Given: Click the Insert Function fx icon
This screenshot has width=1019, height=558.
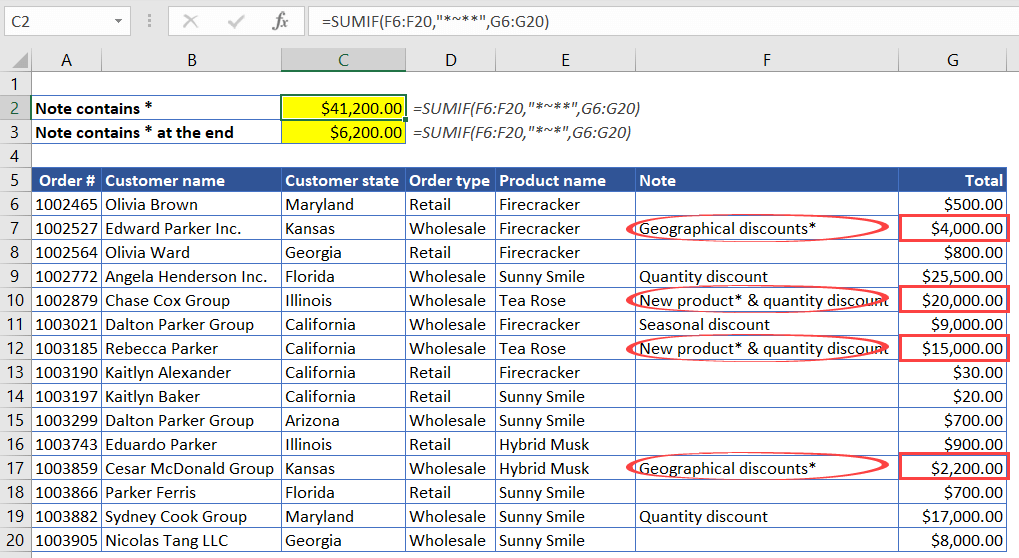Looking at the screenshot, I should click(x=281, y=21).
